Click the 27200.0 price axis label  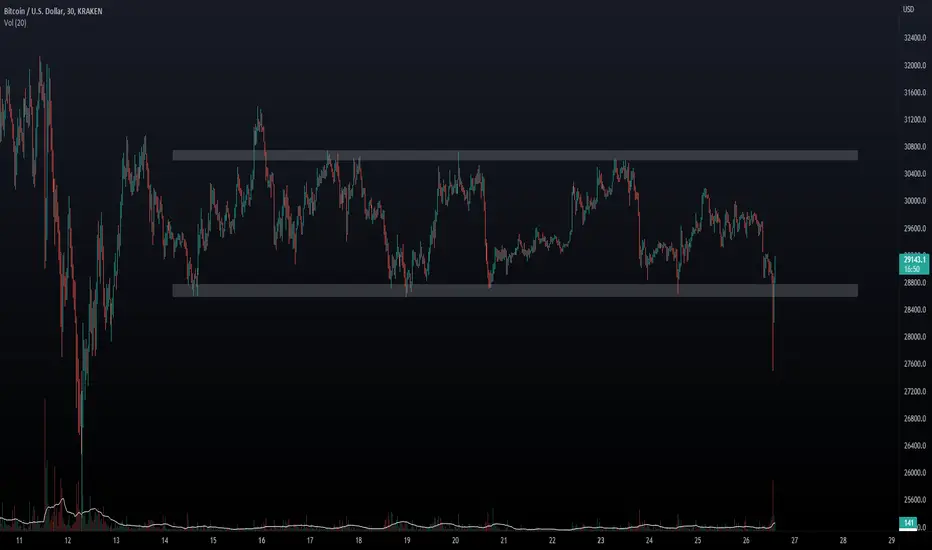point(915,391)
